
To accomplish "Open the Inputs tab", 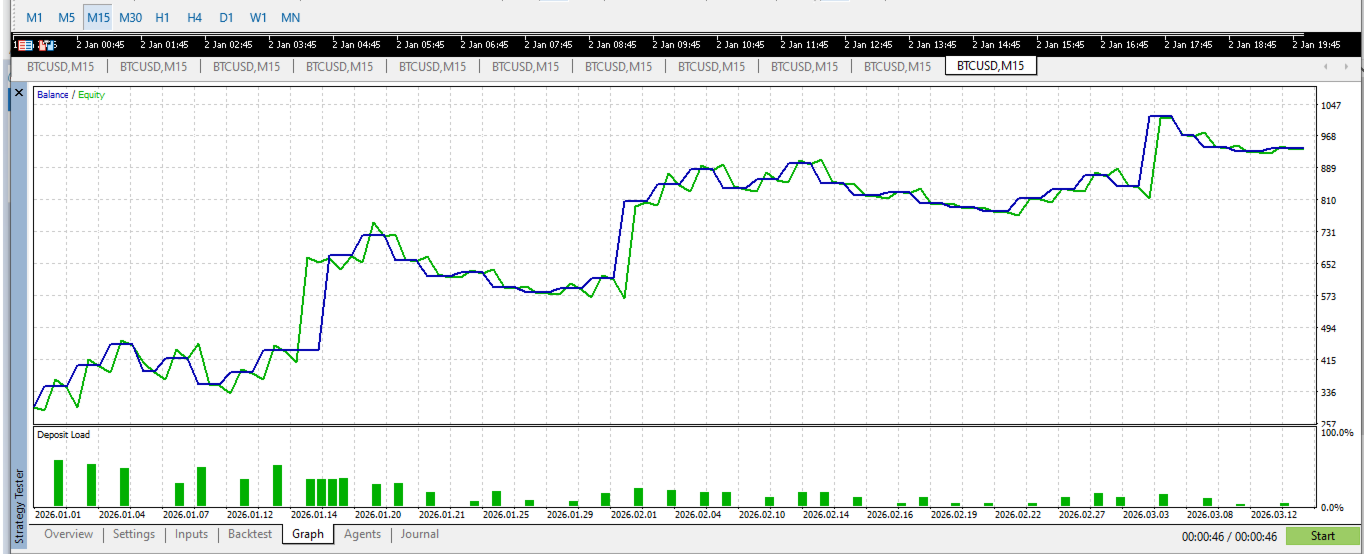I will click(191, 534).
